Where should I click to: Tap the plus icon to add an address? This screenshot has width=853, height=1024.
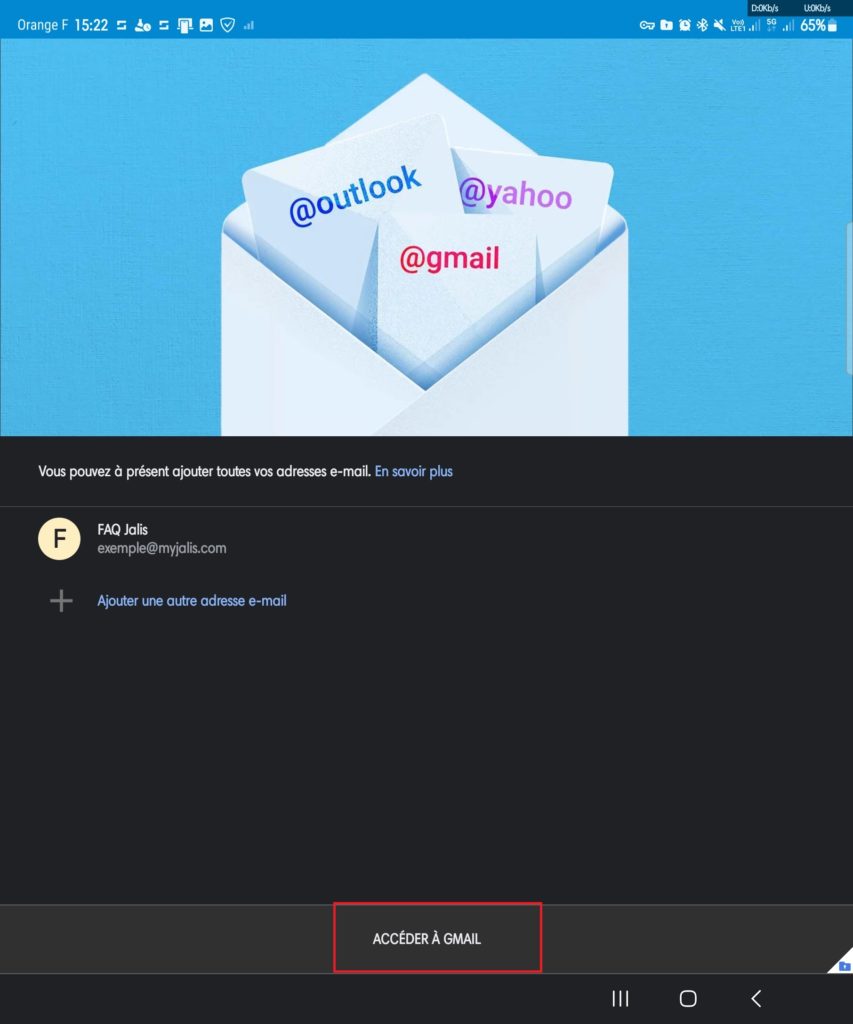[61, 601]
